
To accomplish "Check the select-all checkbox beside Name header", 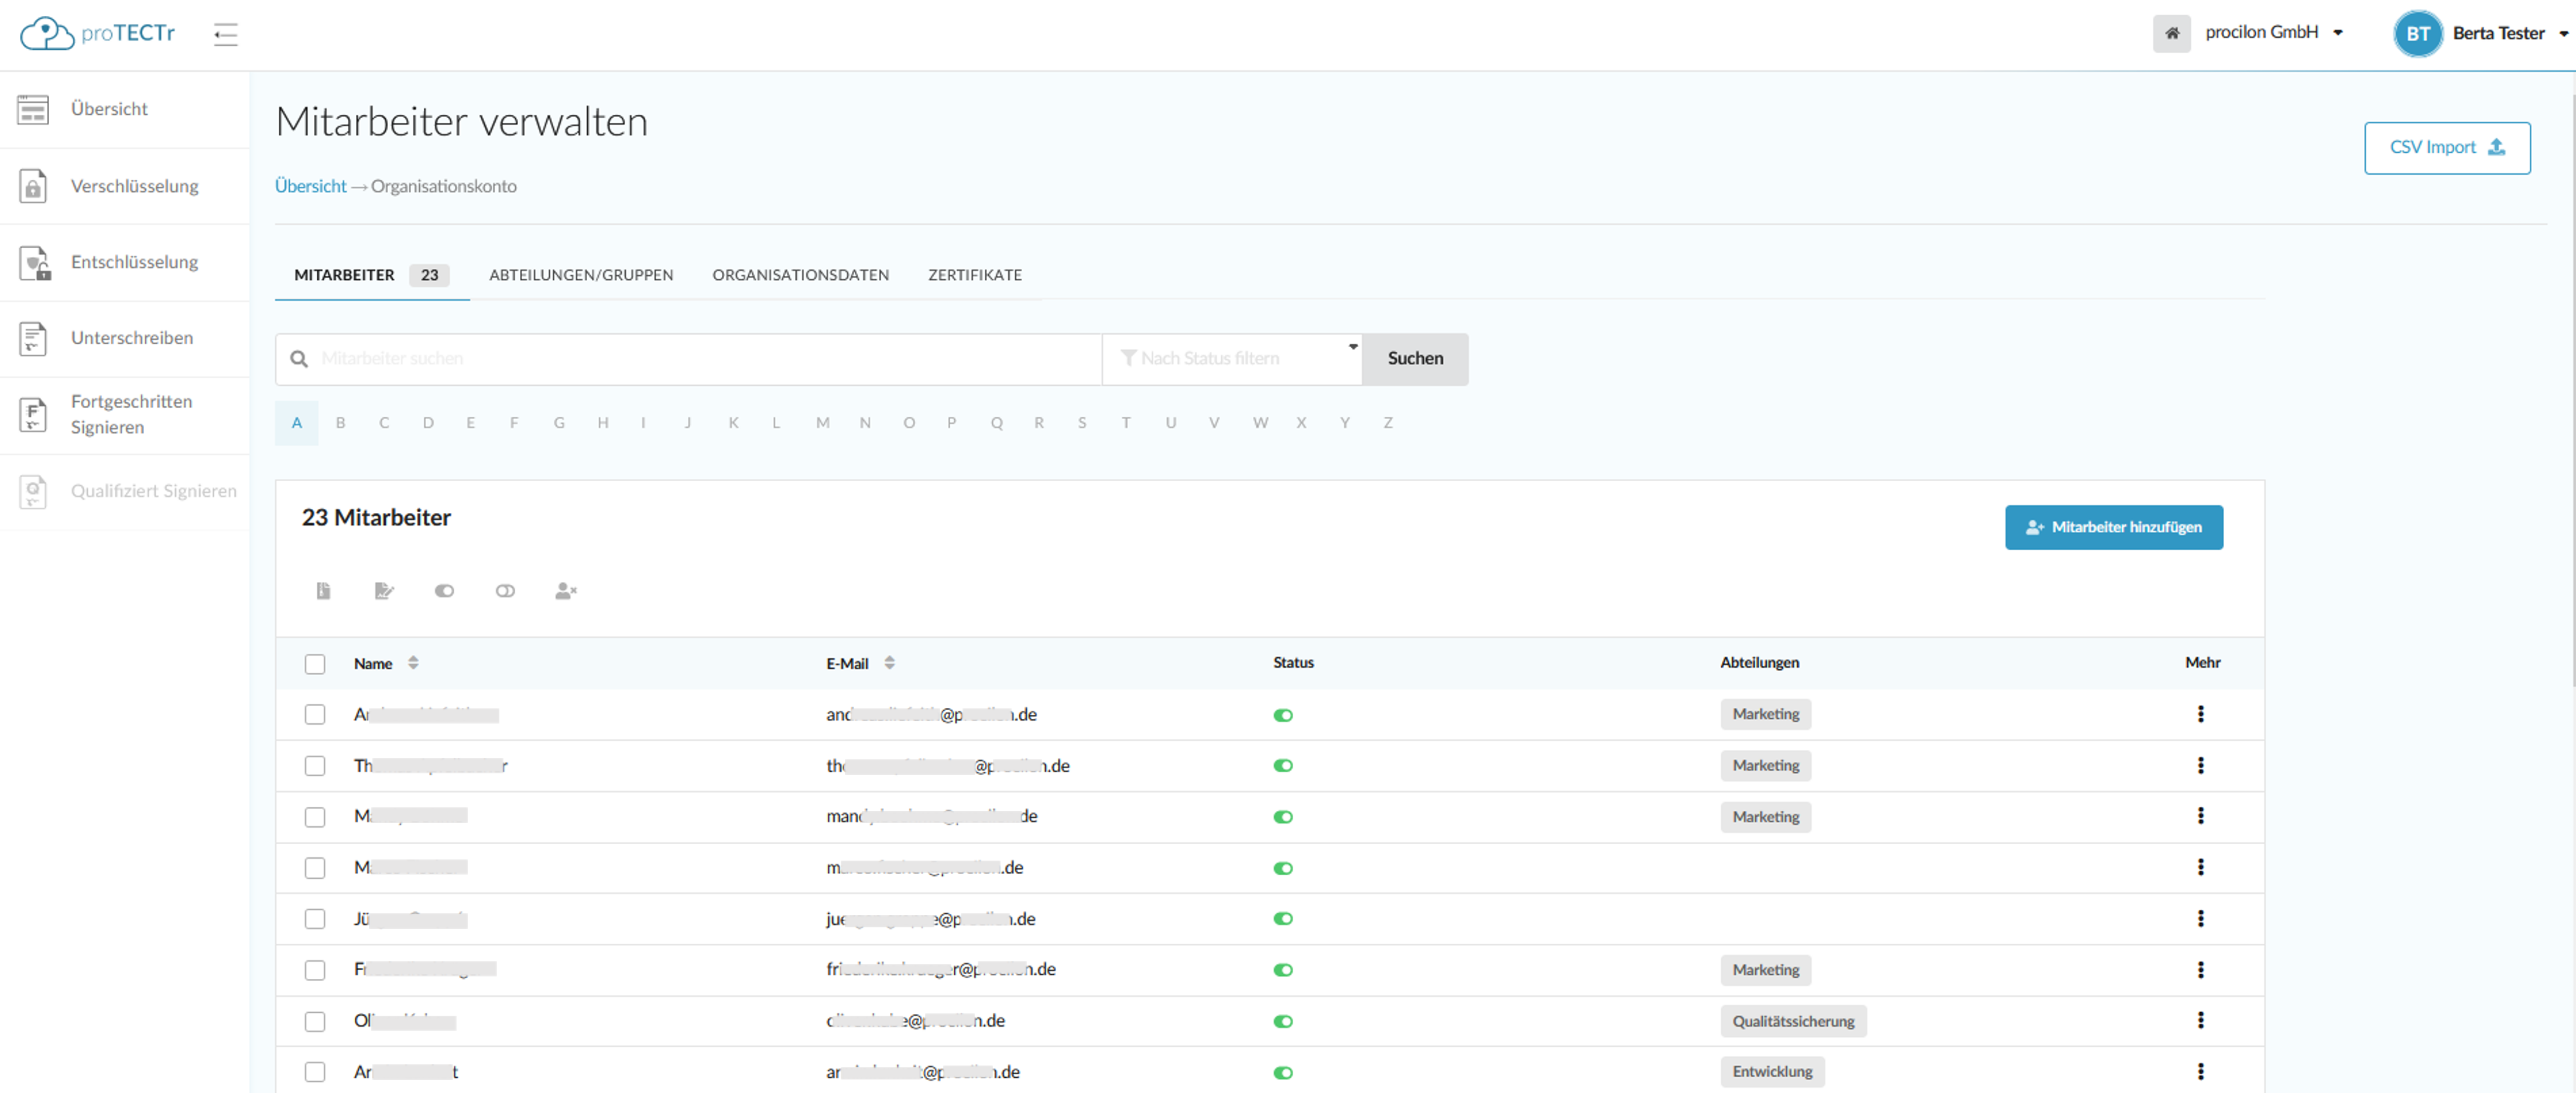I will click(315, 664).
